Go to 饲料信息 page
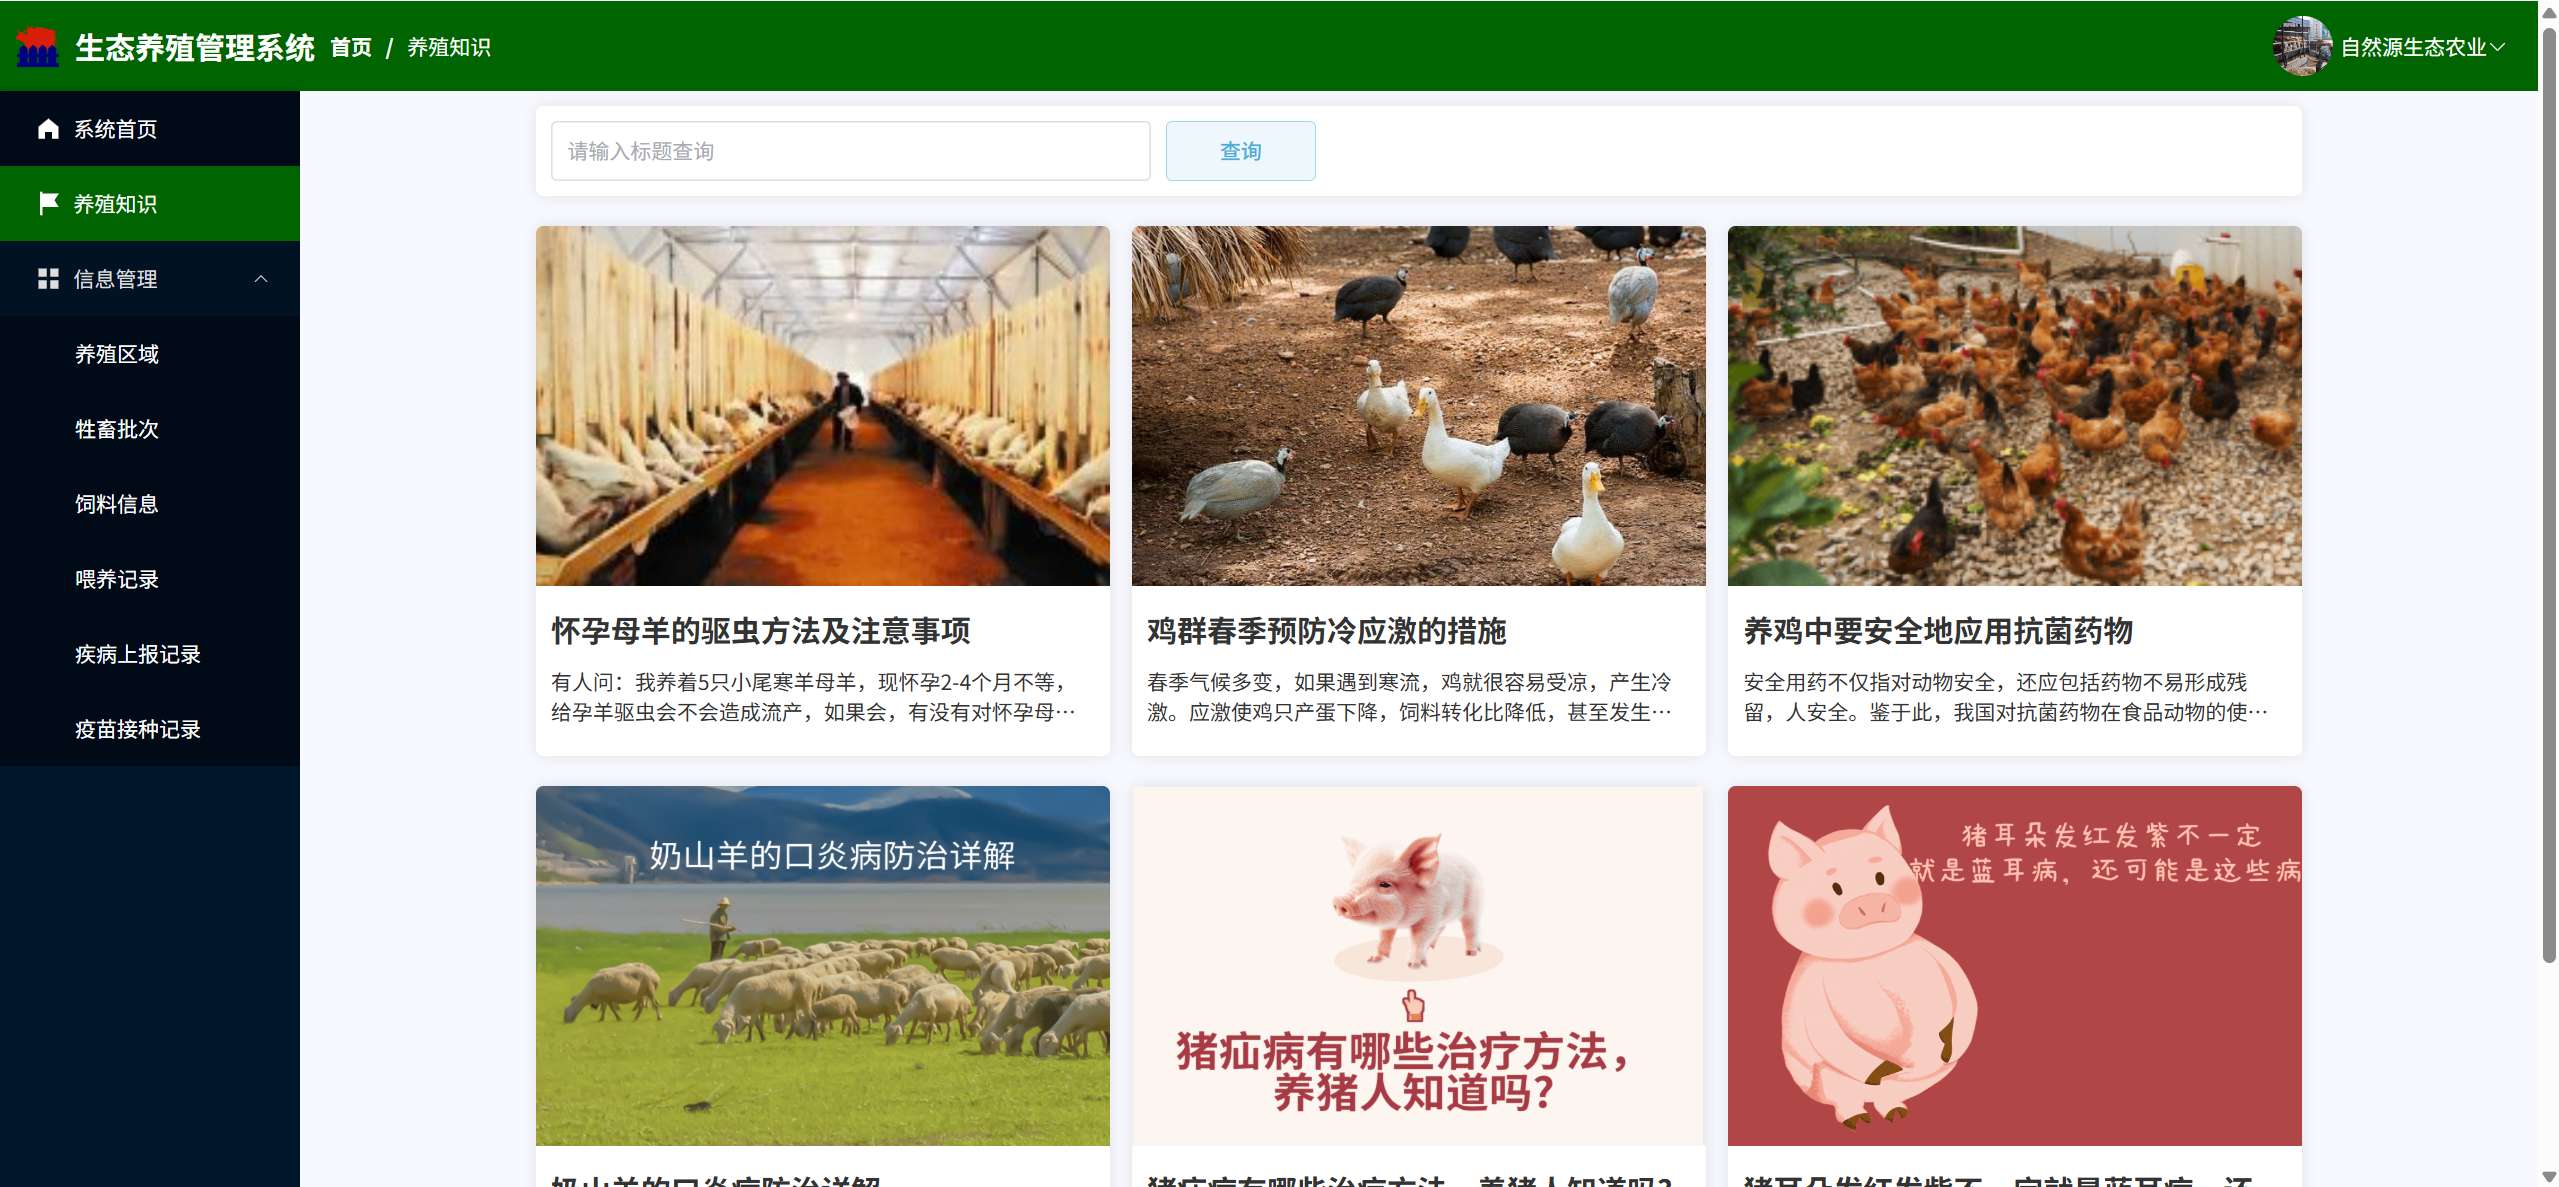Screen dimensions: 2559x1187 [x=117, y=504]
